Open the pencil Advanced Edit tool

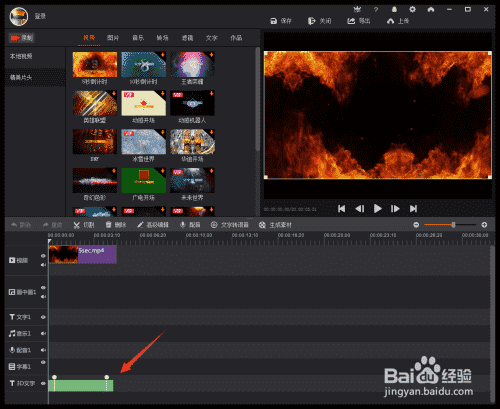(x=140, y=225)
